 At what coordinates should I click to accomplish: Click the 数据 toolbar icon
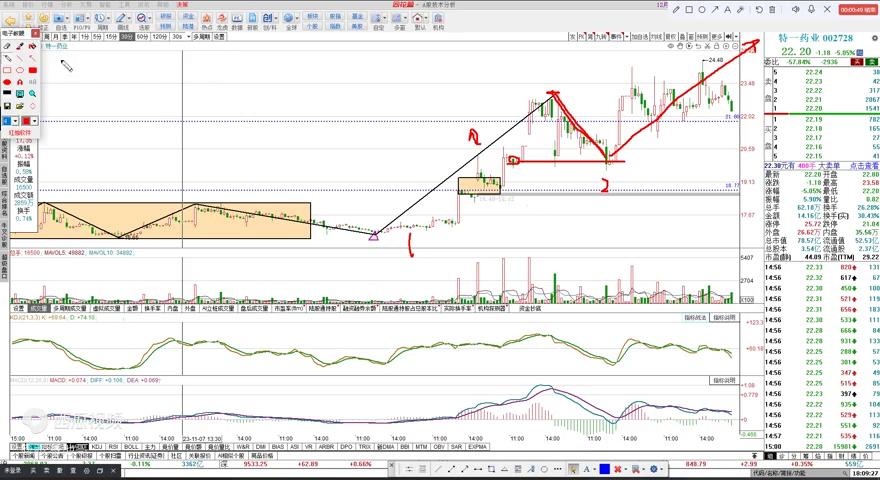(237, 21)
